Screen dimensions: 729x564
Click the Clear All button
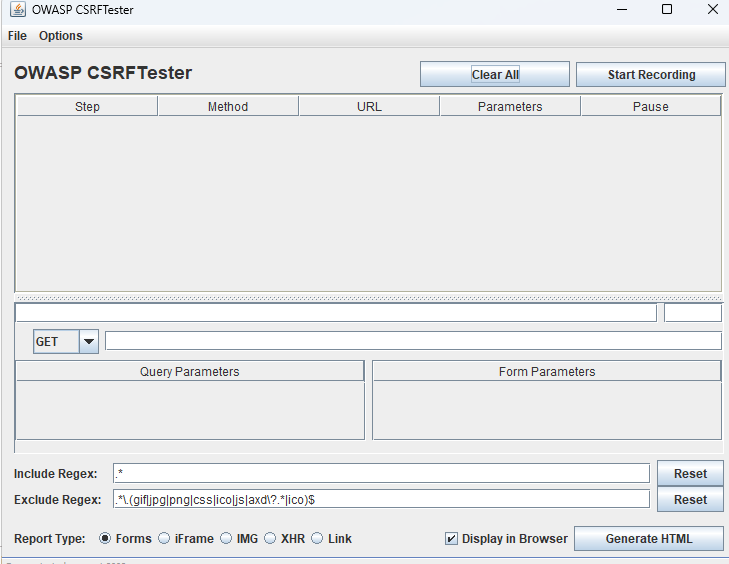pos(495,74)
